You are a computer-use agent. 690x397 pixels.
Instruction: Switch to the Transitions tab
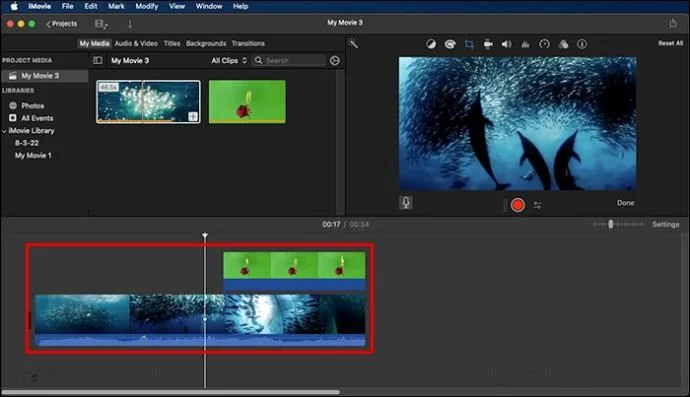(248, 43)
